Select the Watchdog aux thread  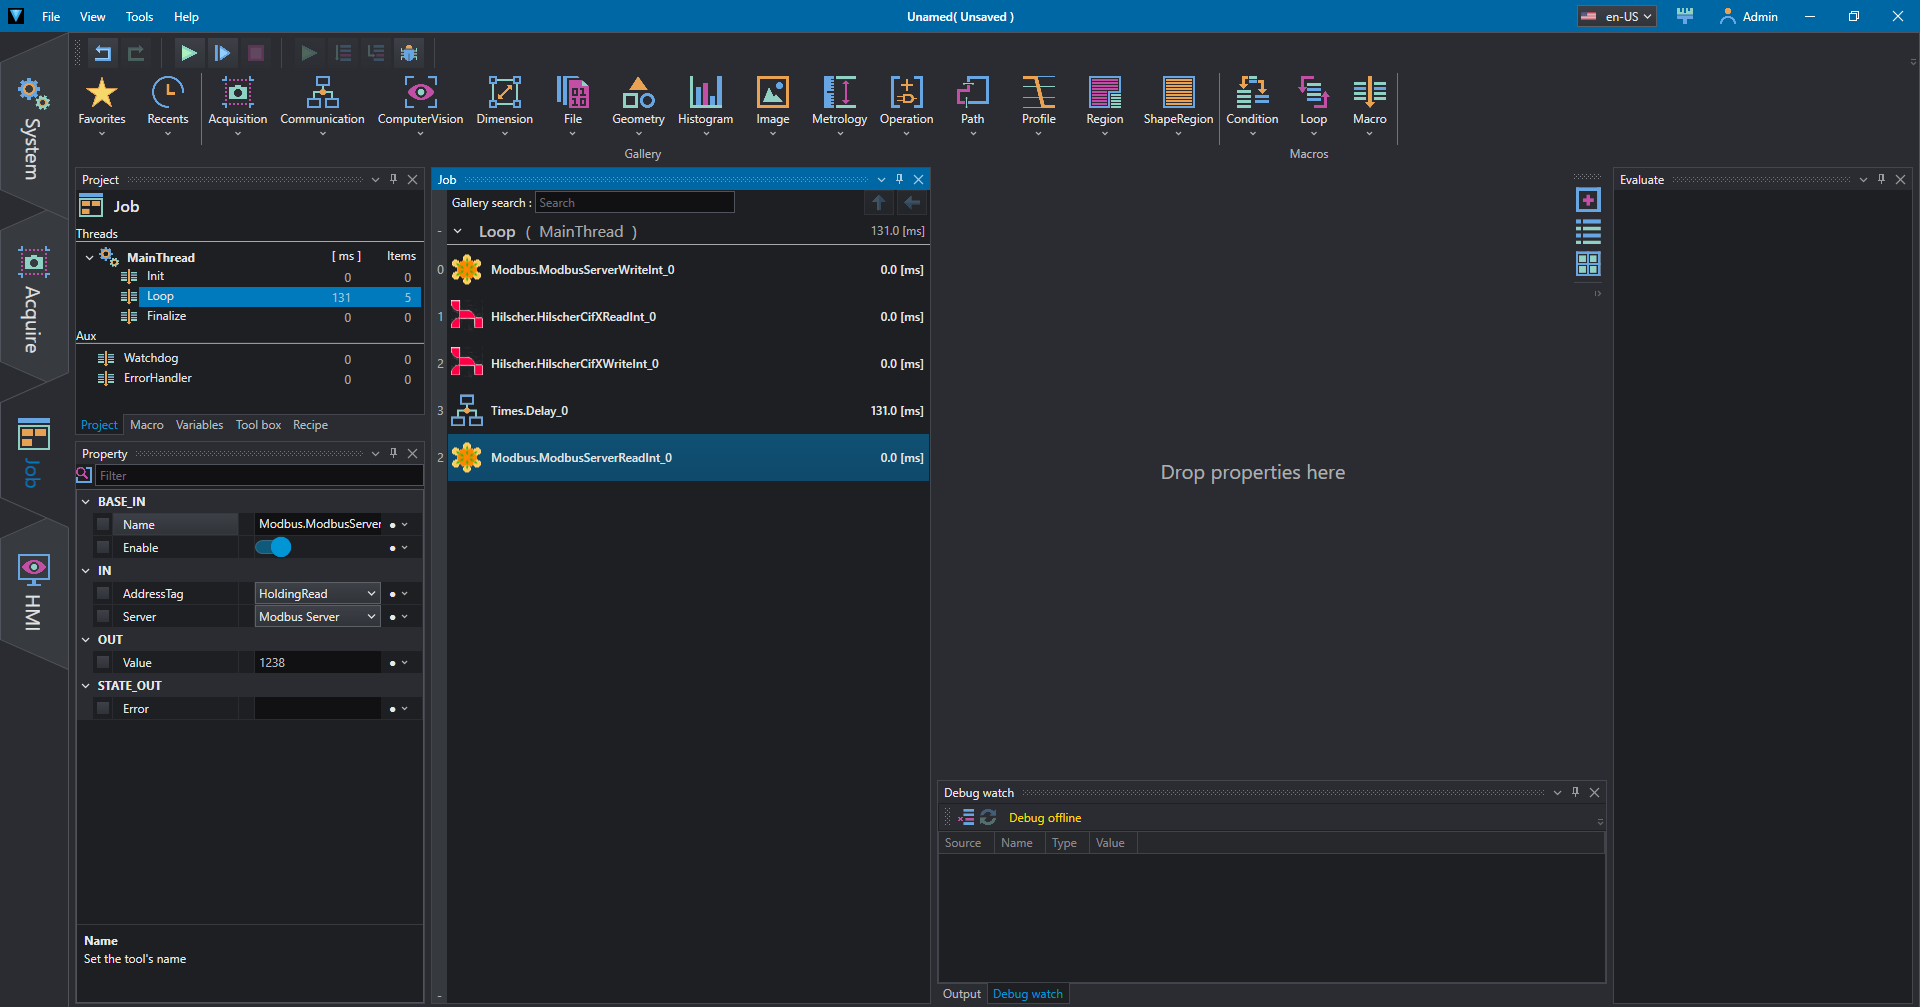[x=151, y=358]
